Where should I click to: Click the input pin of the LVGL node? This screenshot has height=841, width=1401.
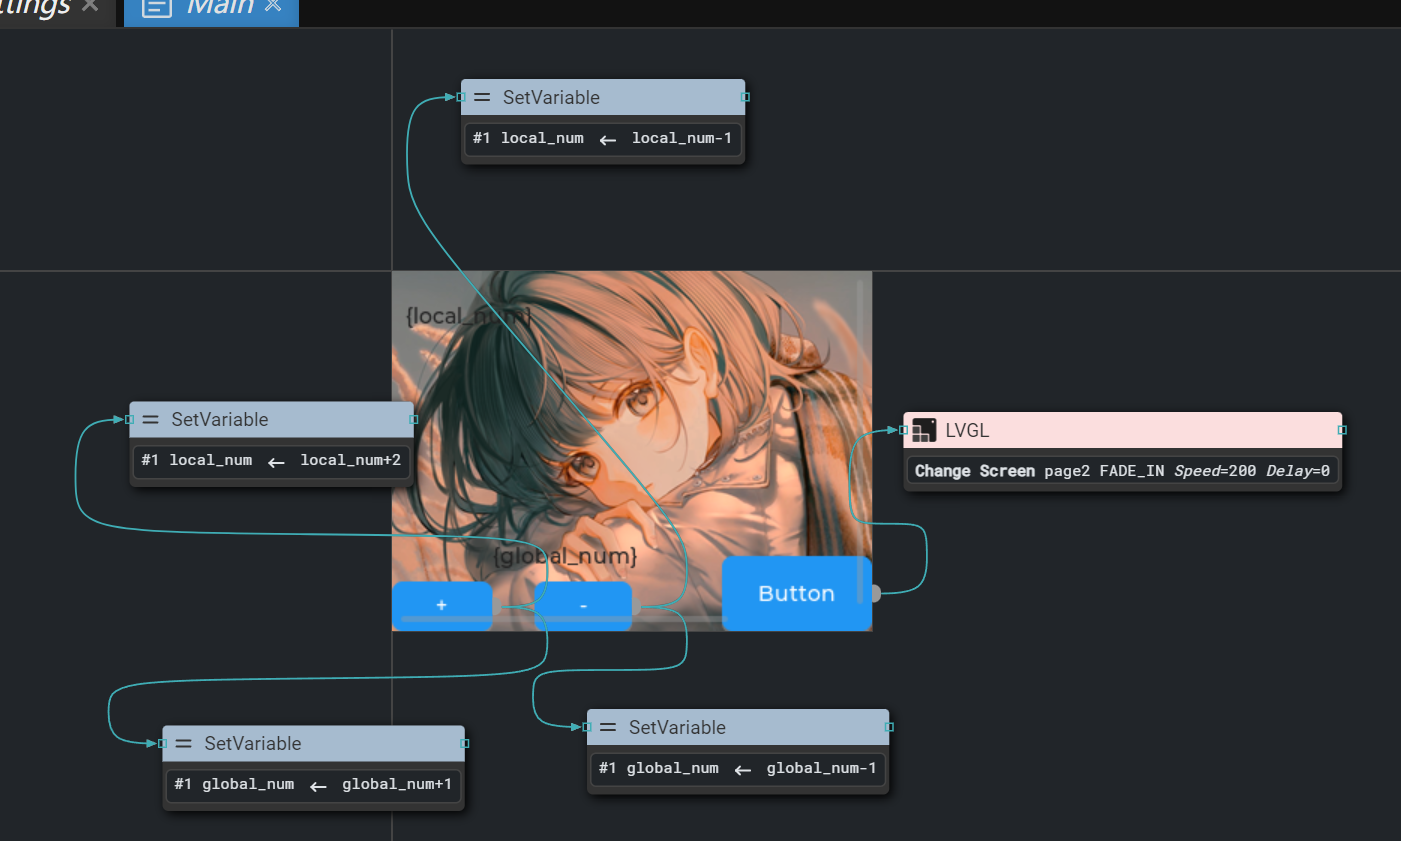point(904,430)
